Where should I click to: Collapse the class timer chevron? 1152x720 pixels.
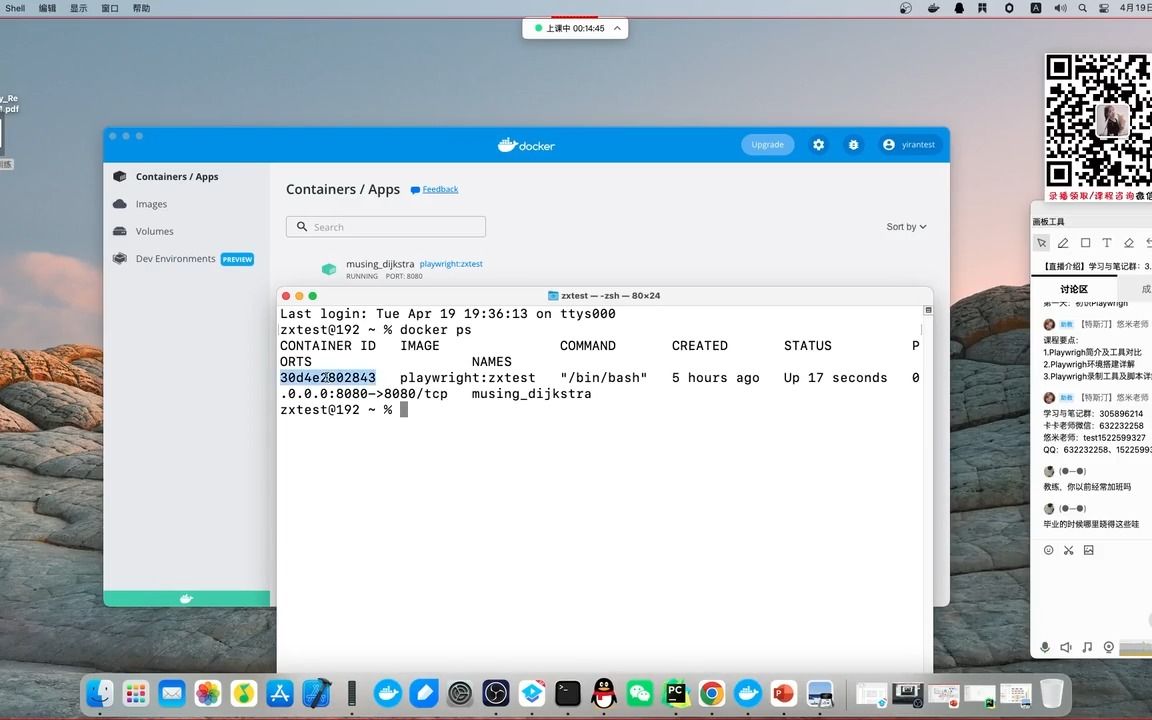click(x=617, y=28)
